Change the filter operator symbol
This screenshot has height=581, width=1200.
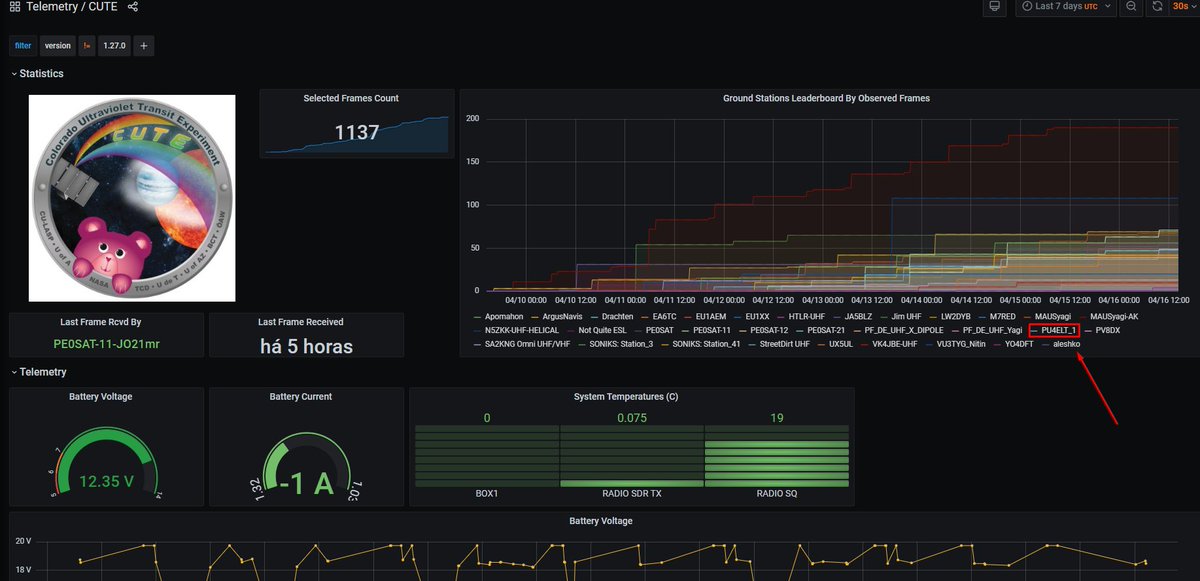[87, 45]
